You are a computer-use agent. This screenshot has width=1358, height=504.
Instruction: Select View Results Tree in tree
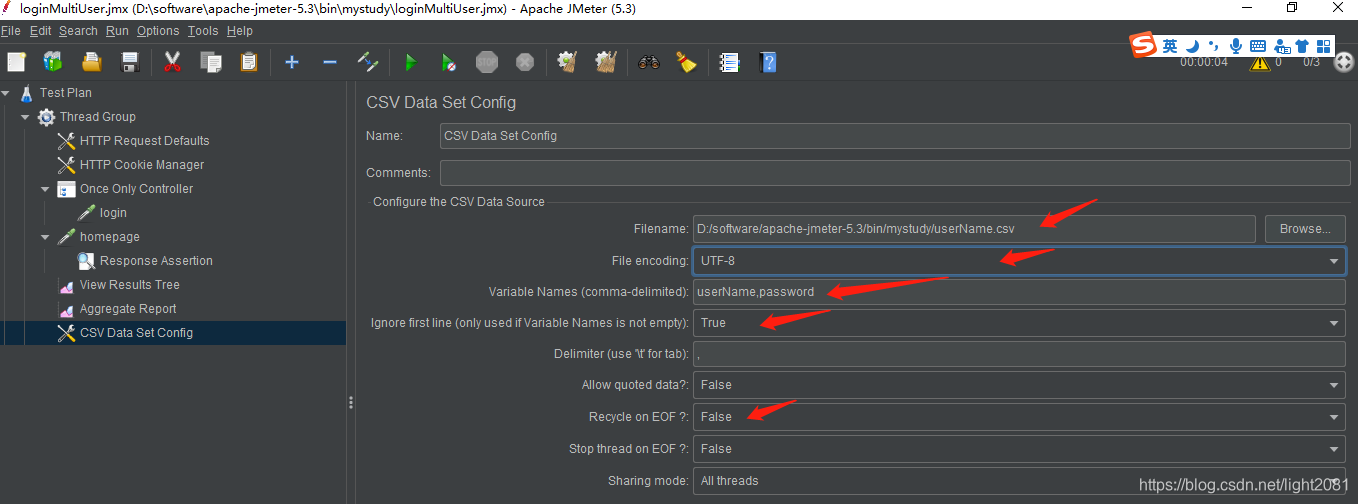(x=129, y=285)
